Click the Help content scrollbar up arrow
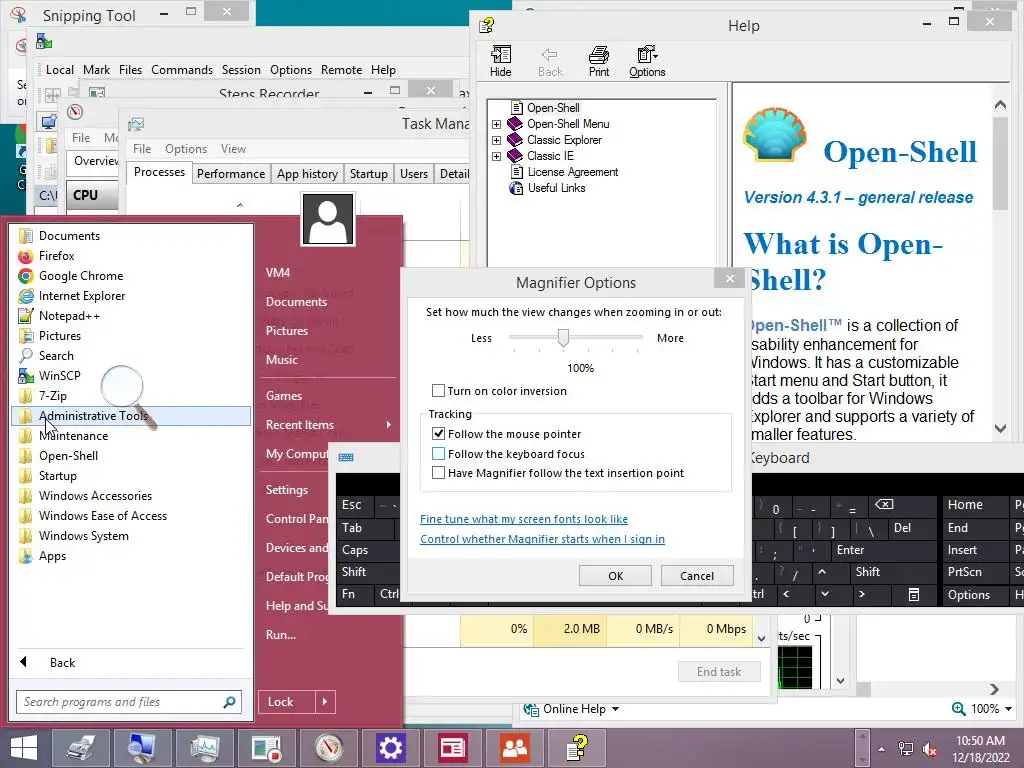This screenshot has height=768, width=1024. (1000, 104)
